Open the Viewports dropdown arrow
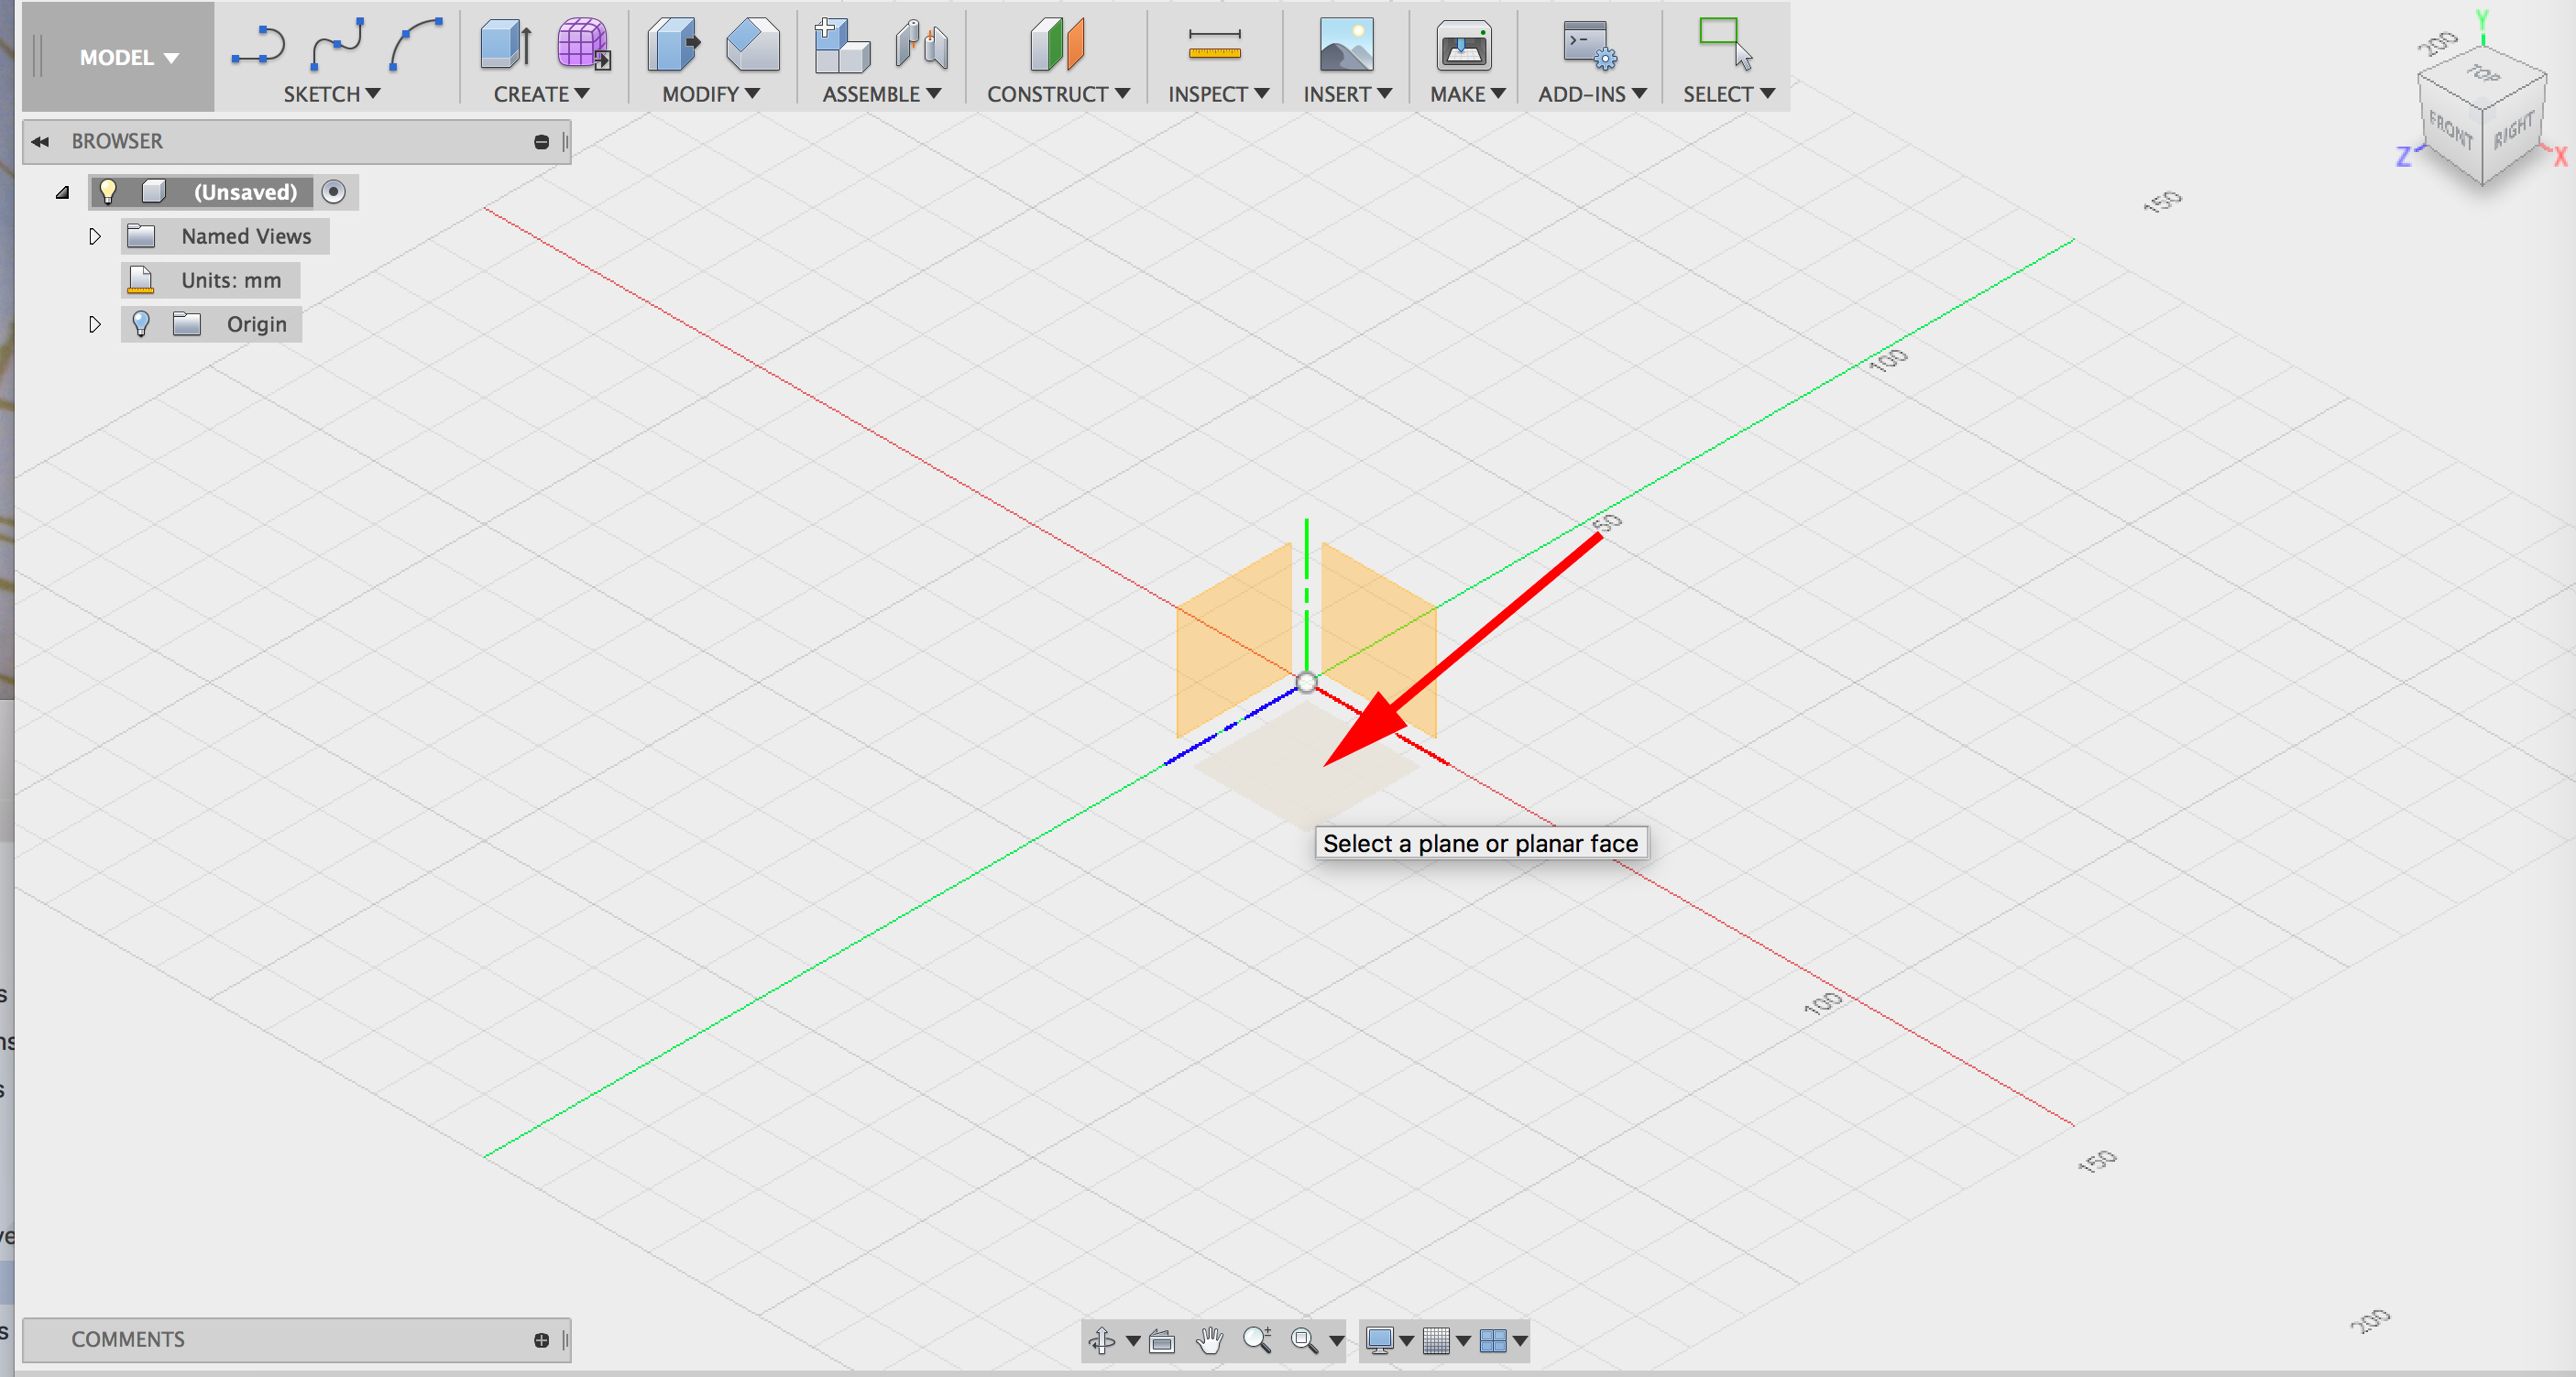Screen dimensions: 2576x1377 [1520, 1341]
